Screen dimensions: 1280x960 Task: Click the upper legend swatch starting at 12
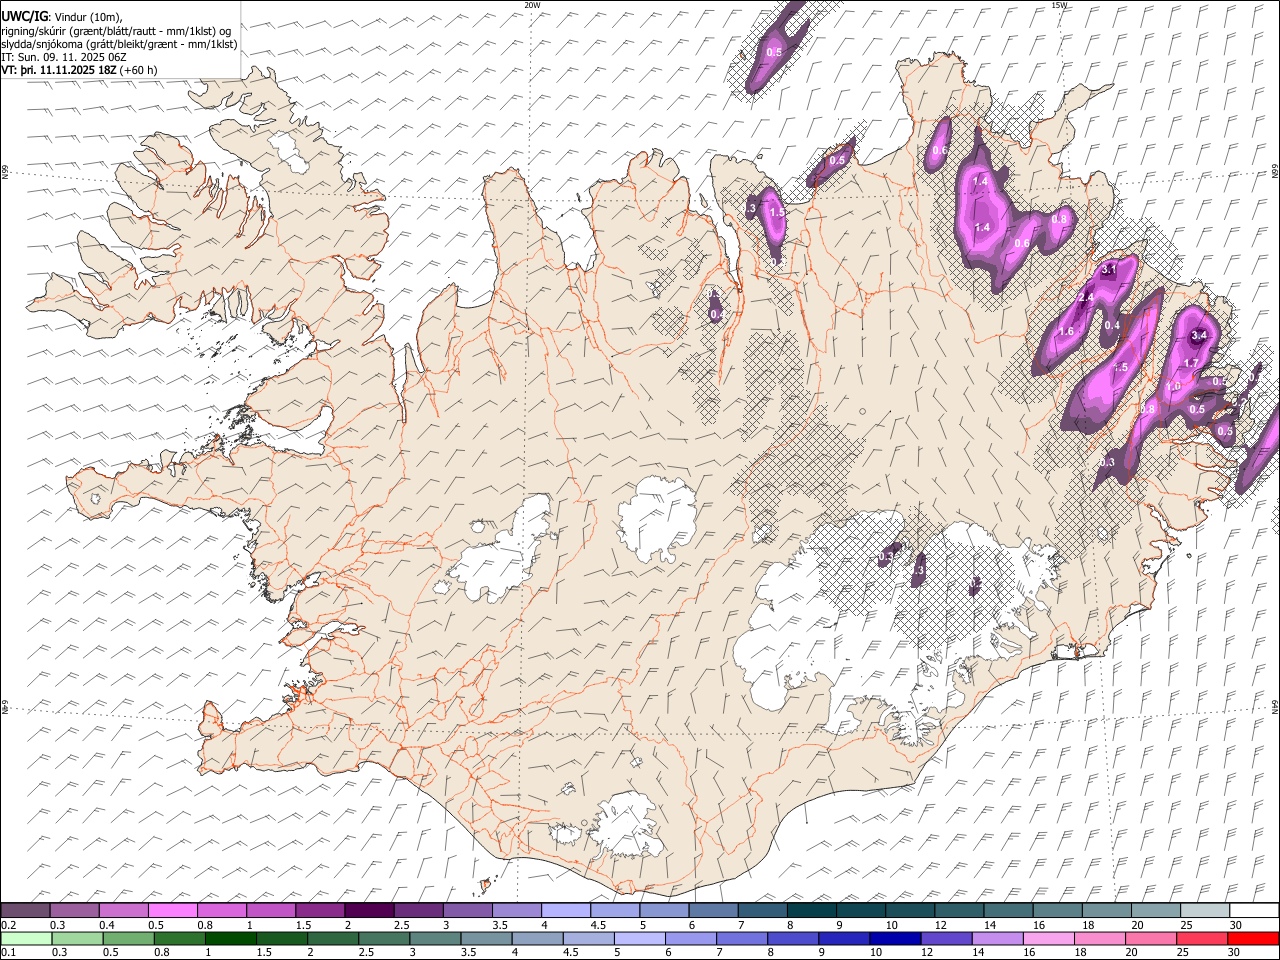[957, 910]
